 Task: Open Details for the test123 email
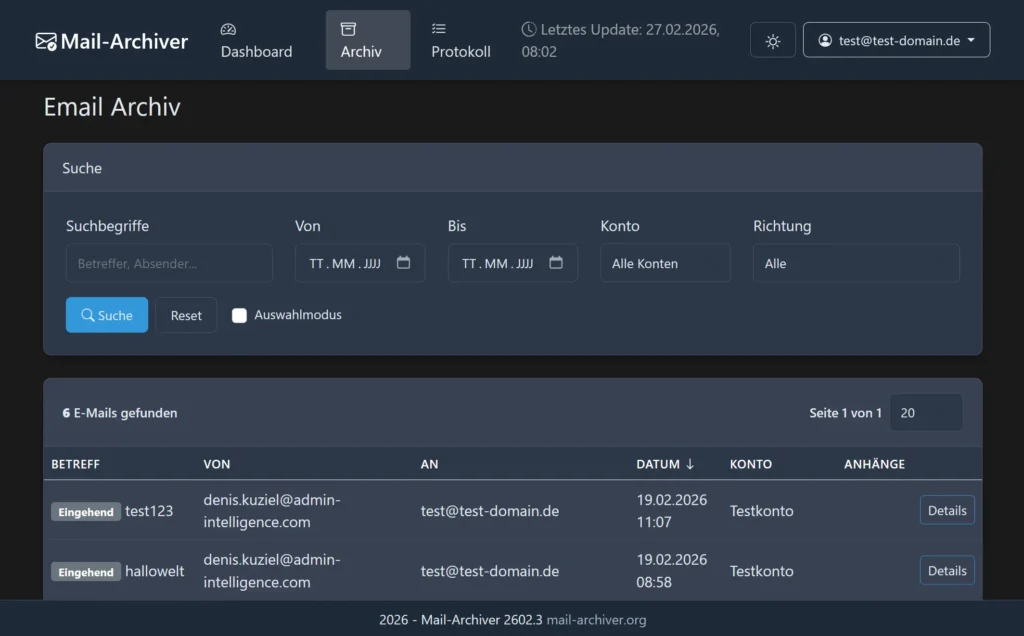click(x=946, y=510)
